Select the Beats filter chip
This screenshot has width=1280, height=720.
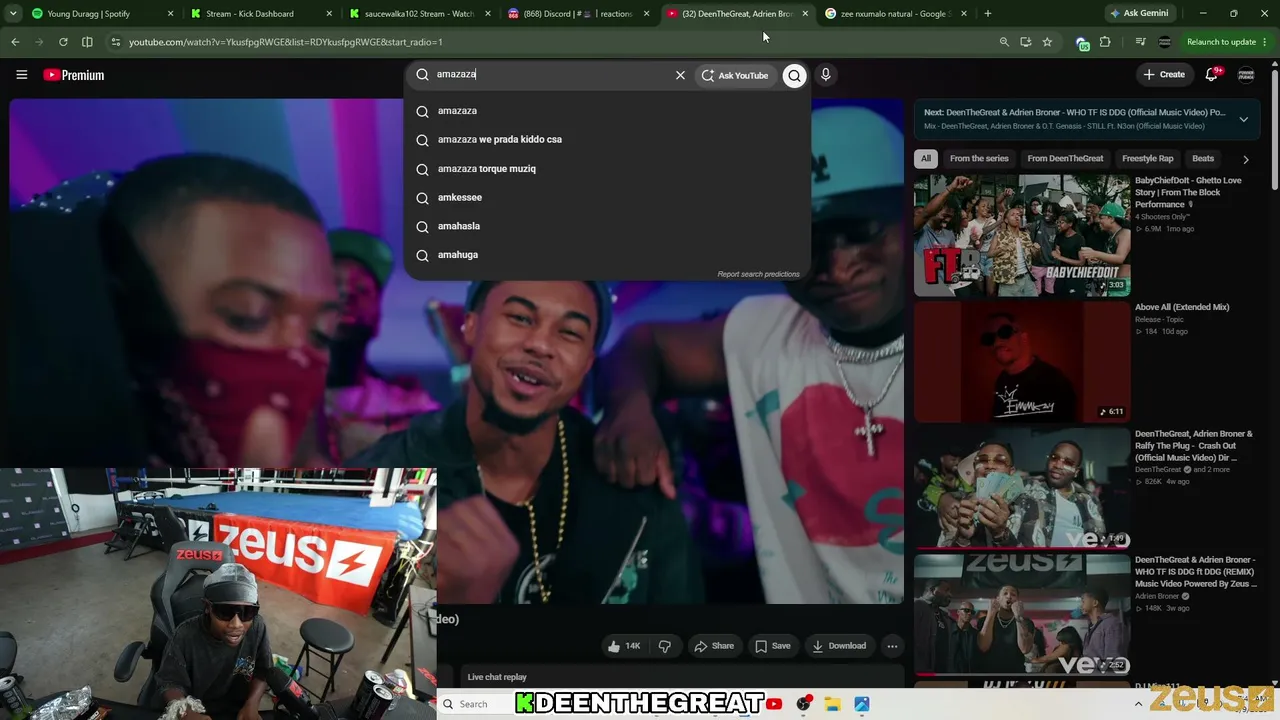[x=1203, y=159]
